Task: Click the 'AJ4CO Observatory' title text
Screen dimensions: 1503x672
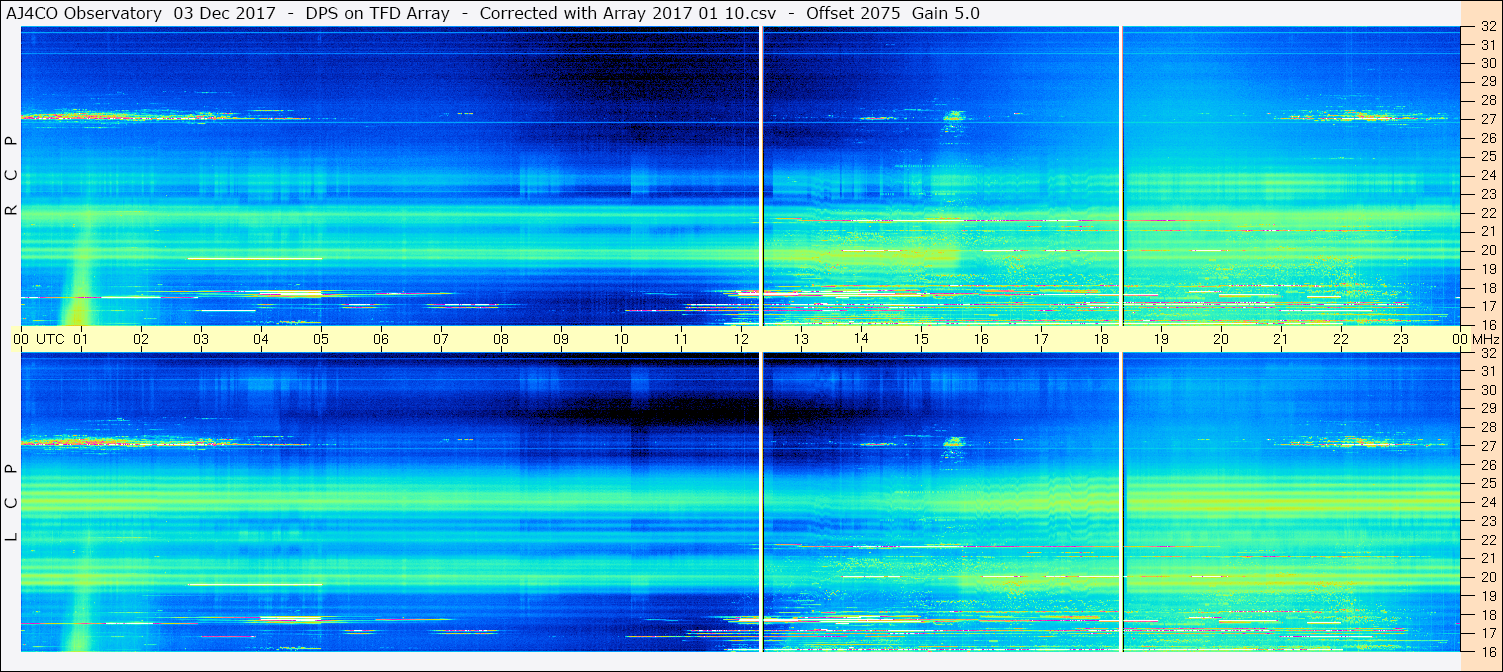Action: point(84,13)
